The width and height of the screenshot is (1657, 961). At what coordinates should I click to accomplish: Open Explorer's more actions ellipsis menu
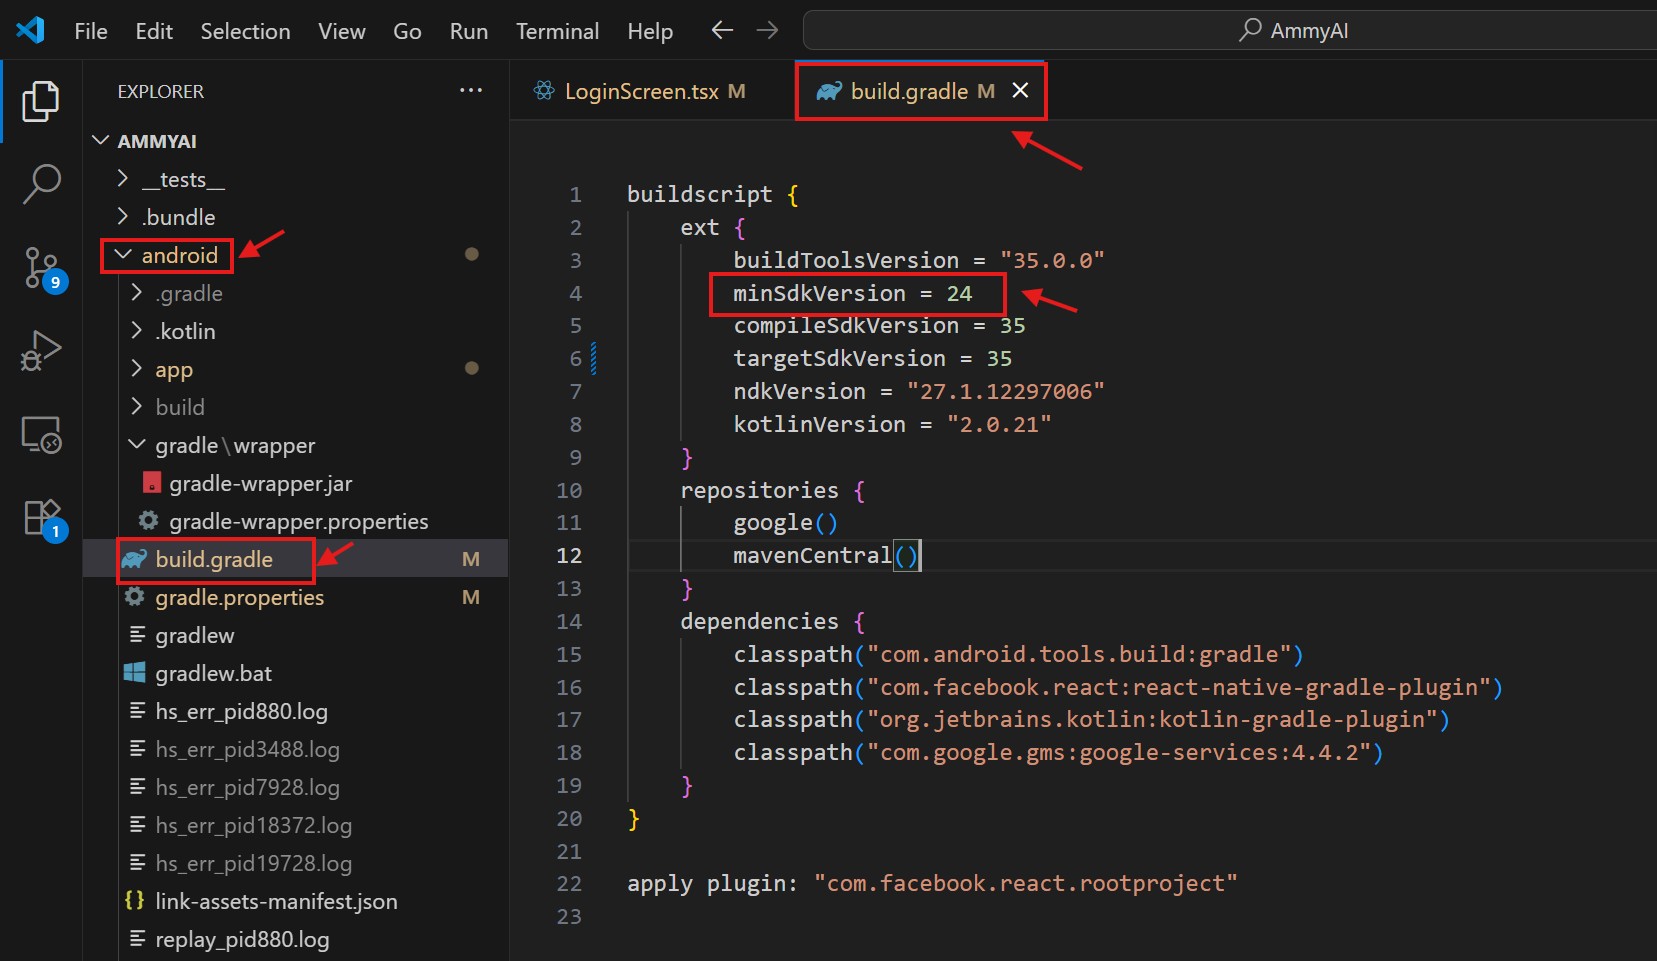tap(471, 91)
